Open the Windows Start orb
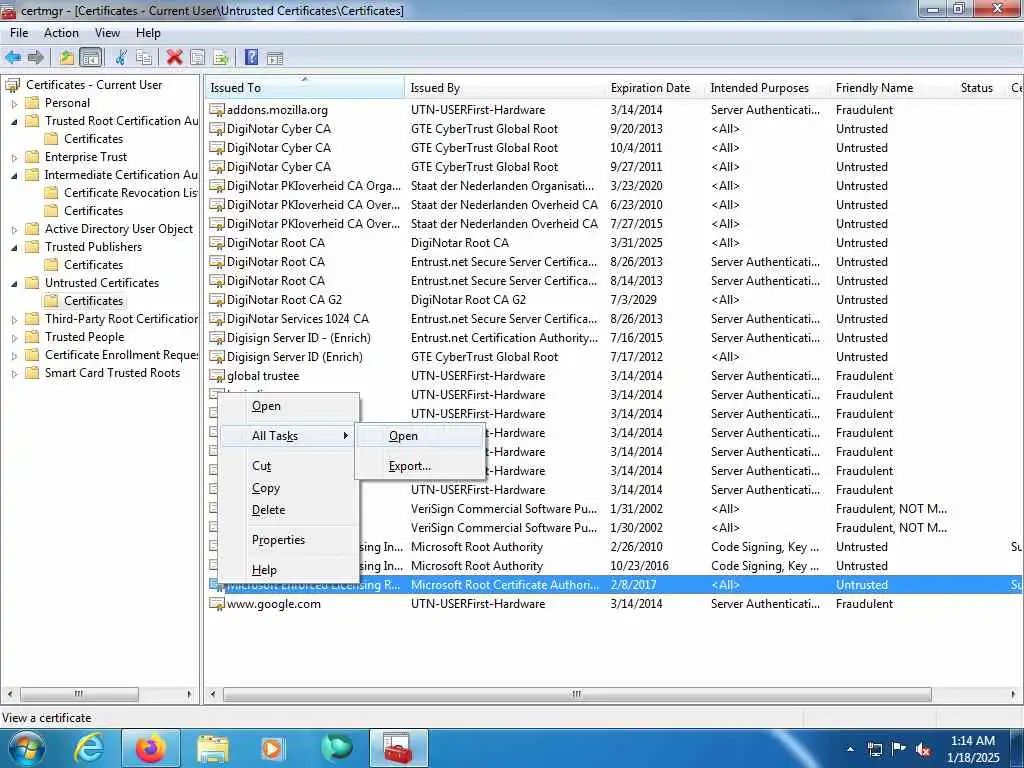The width and height of the screenshot is (1024, 768). pyautogui.click(x=27, y=748)
